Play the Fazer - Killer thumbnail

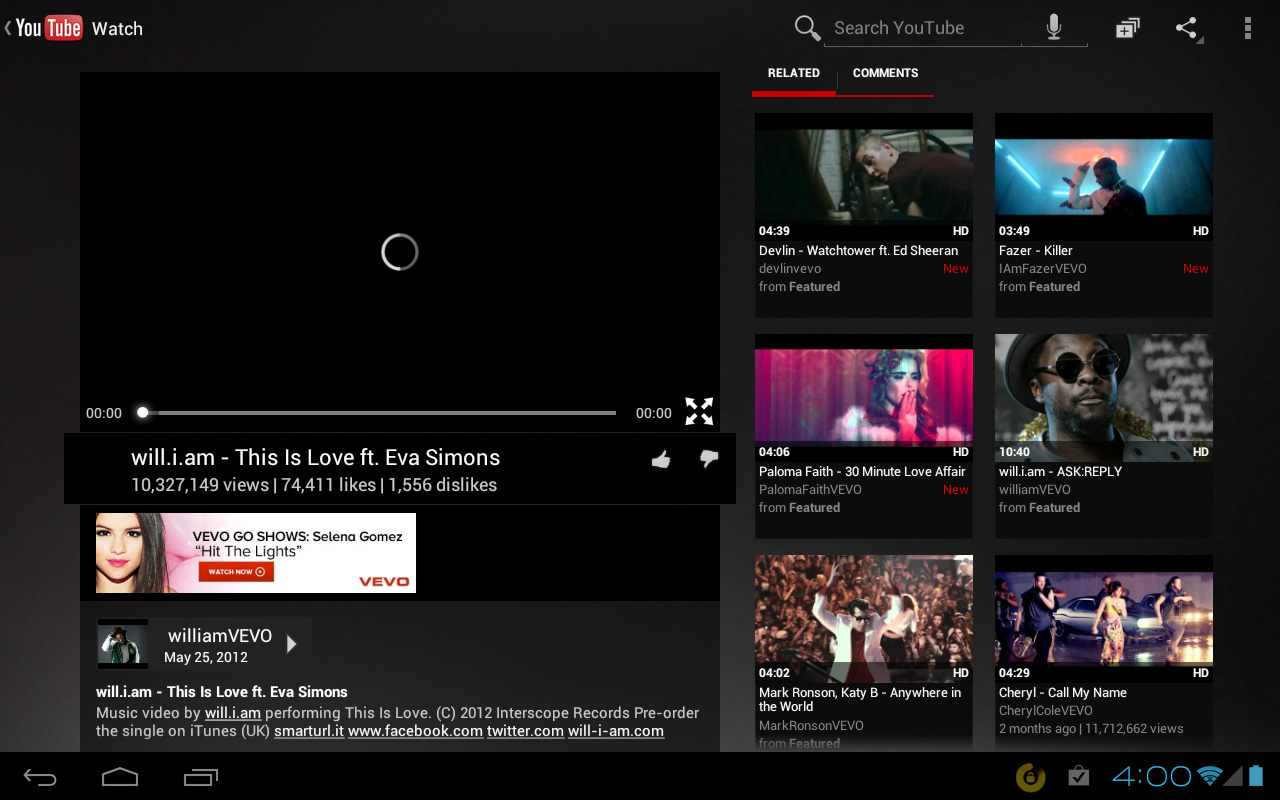pos(1104,176)
